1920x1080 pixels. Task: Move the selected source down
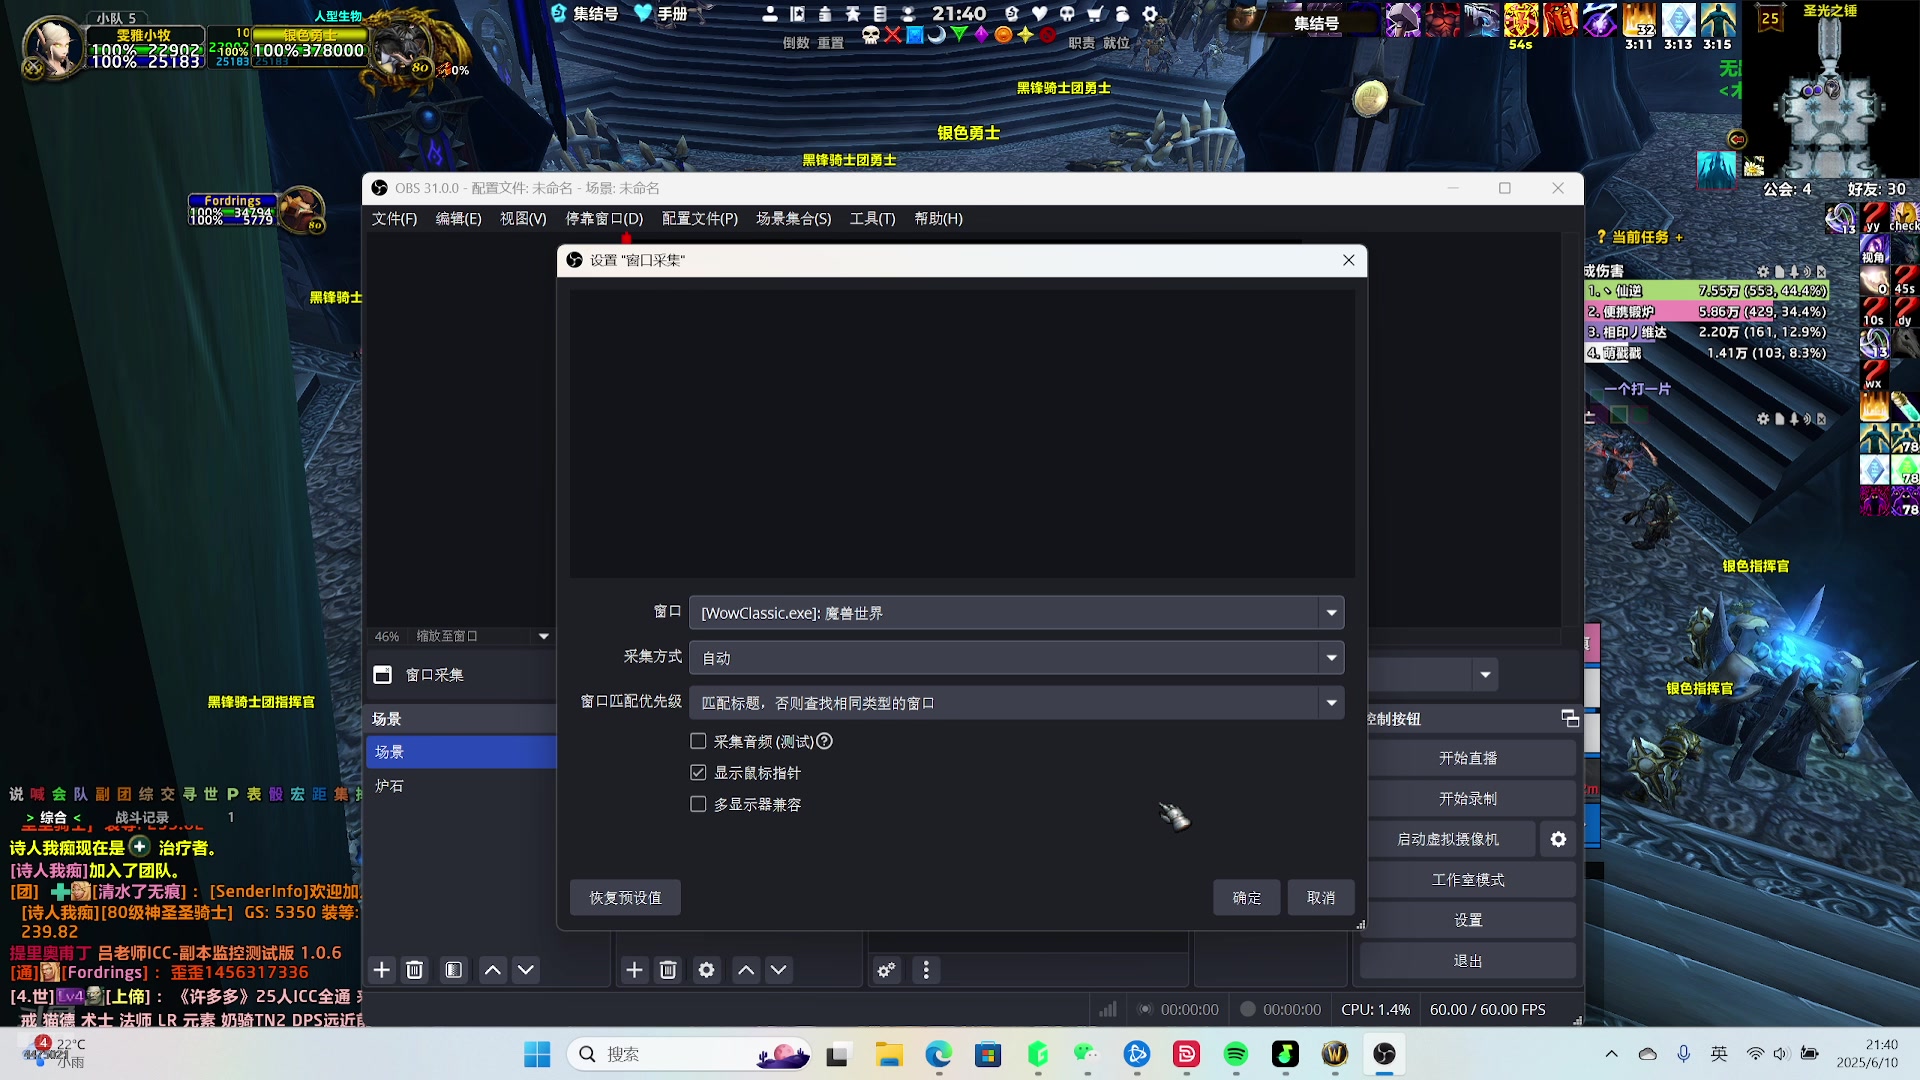[x=779, y=970]
